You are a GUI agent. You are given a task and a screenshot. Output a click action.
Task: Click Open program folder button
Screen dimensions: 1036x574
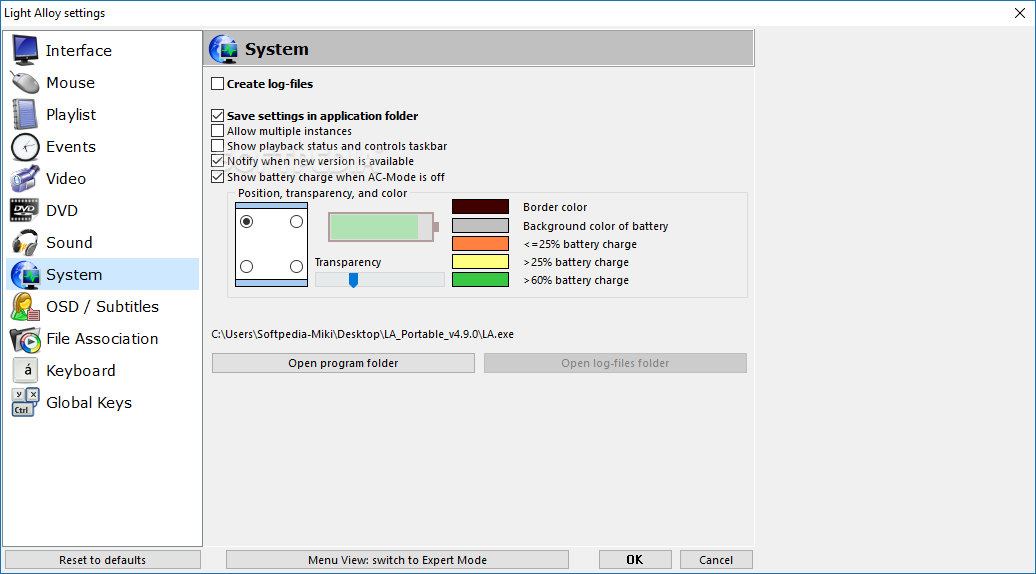344,363
